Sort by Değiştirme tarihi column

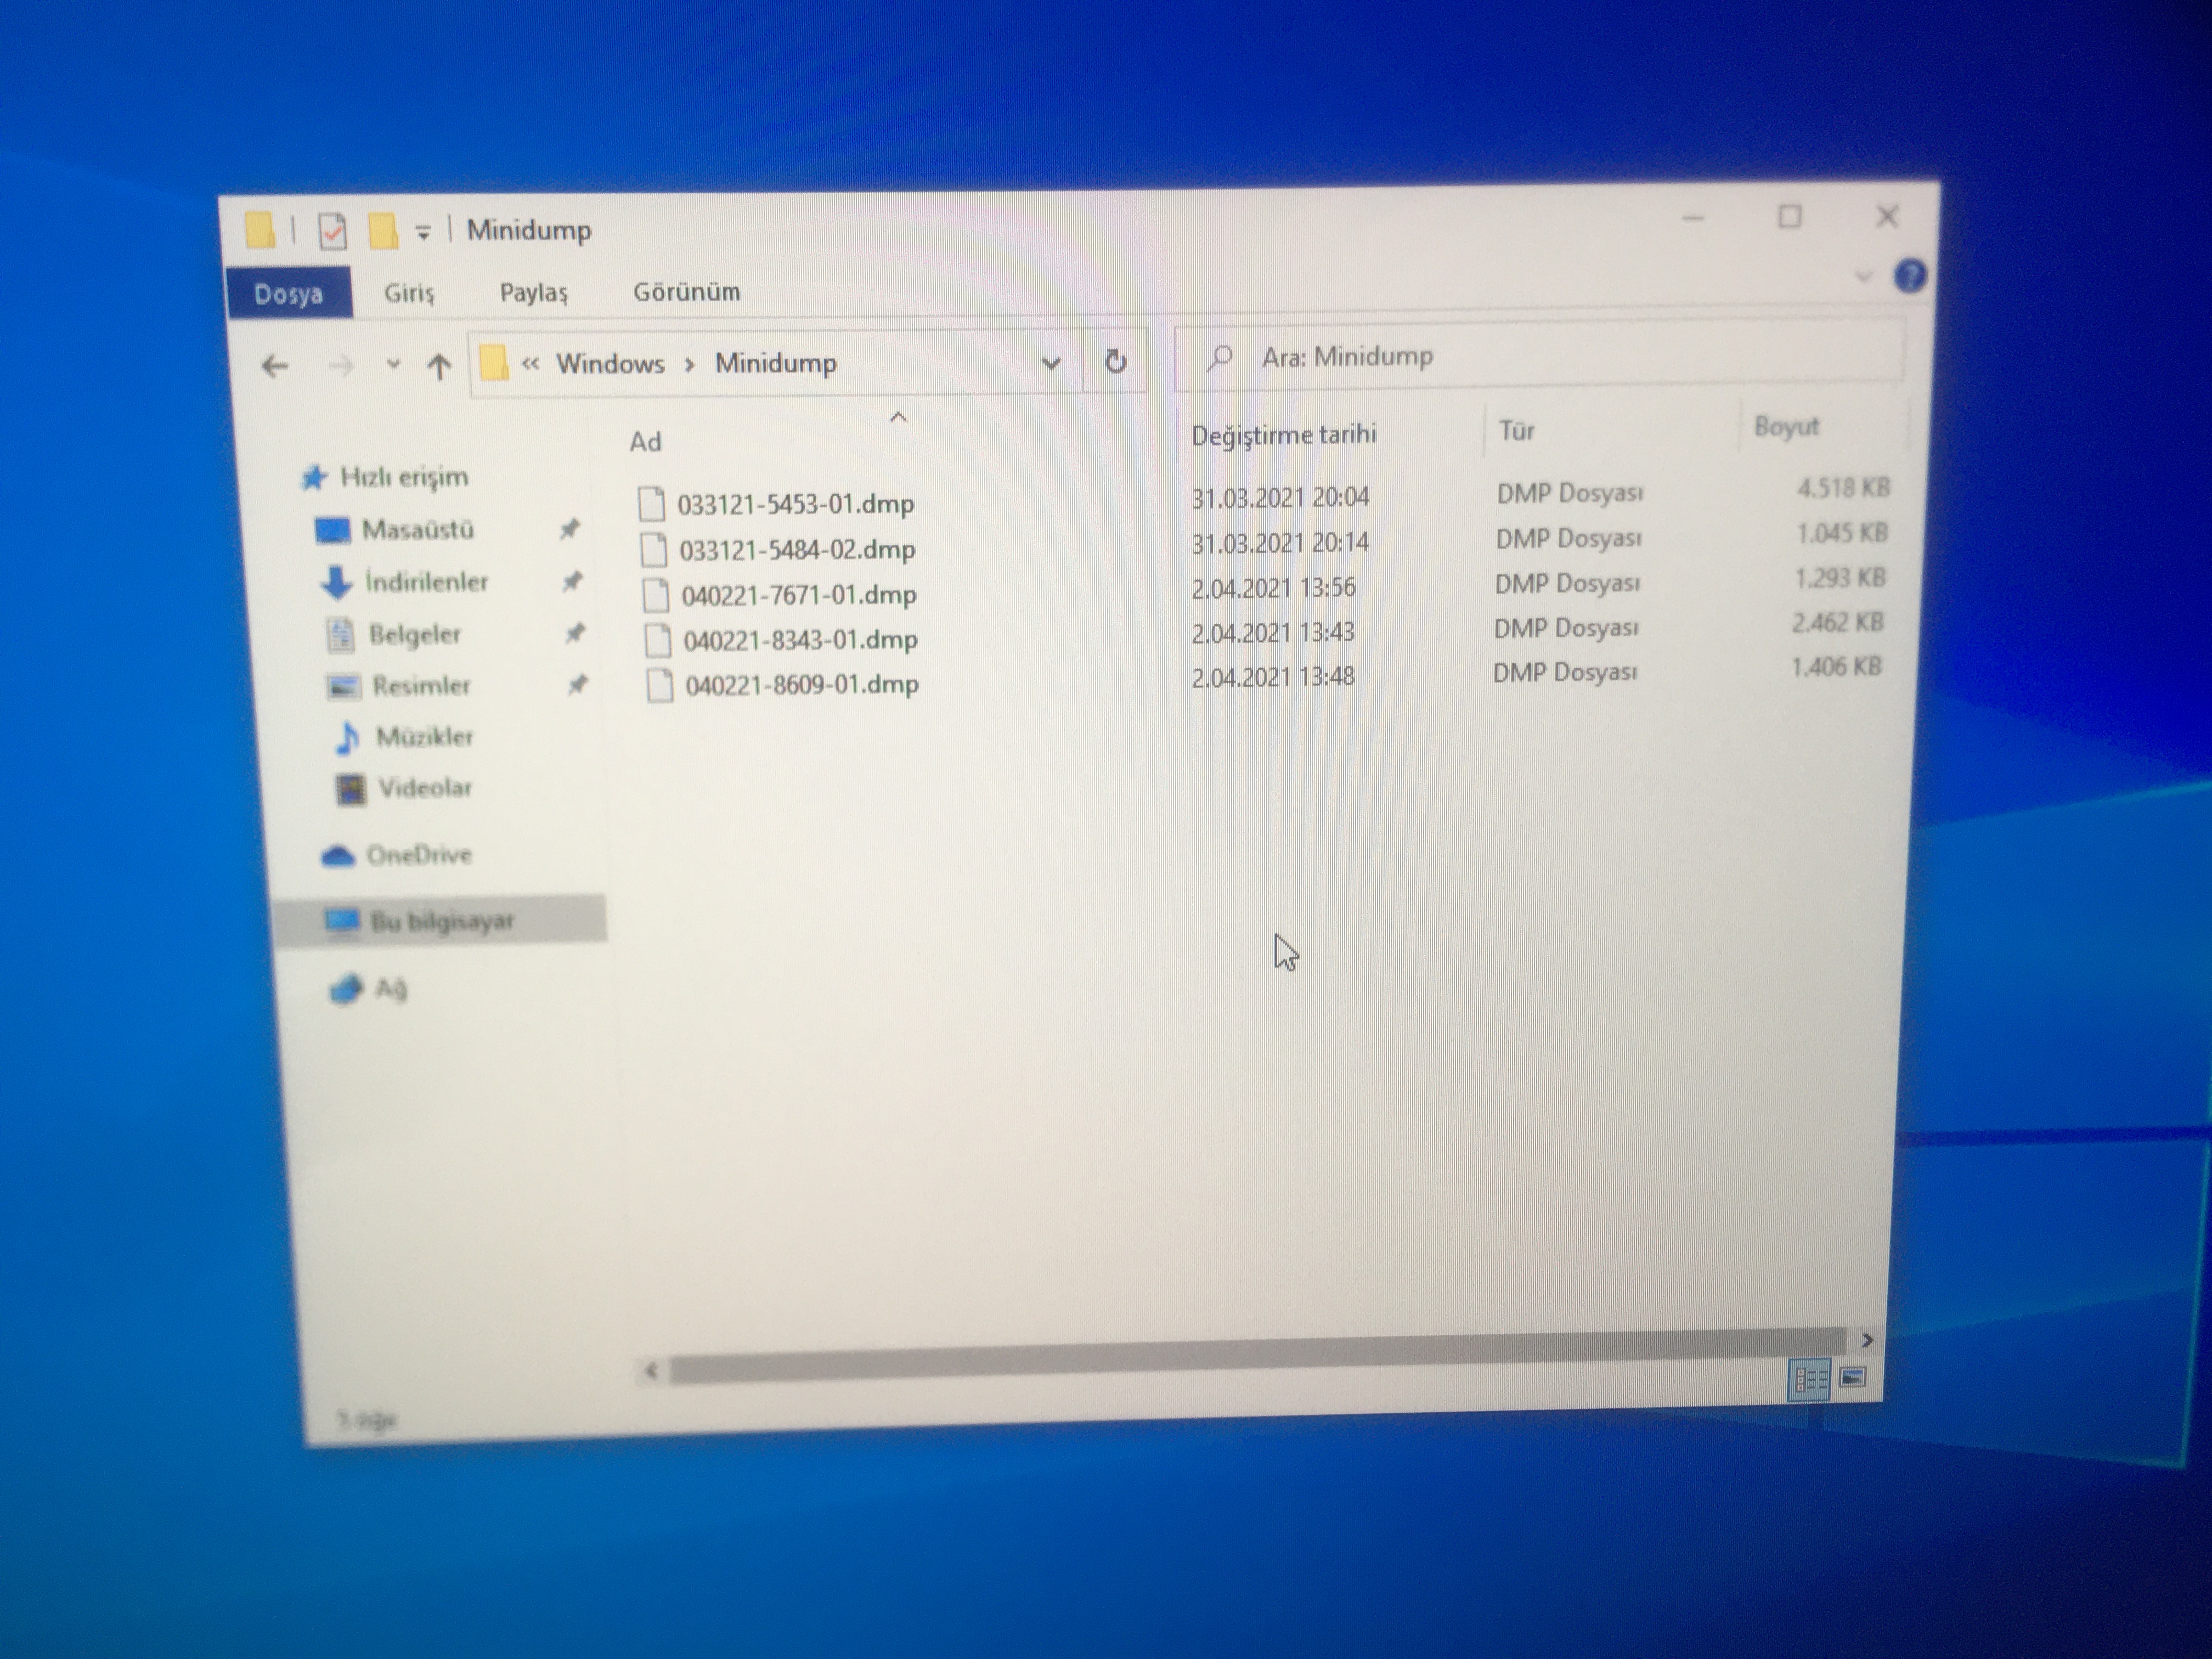(x=1284, y=434)
